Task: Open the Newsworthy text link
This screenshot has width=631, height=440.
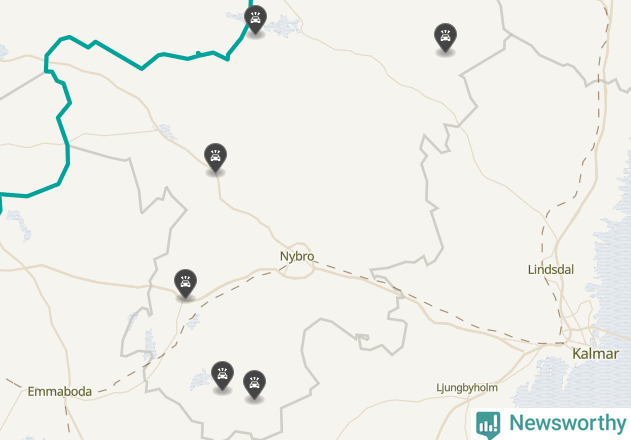Action: pyautogui.click(x=567, y=423)
